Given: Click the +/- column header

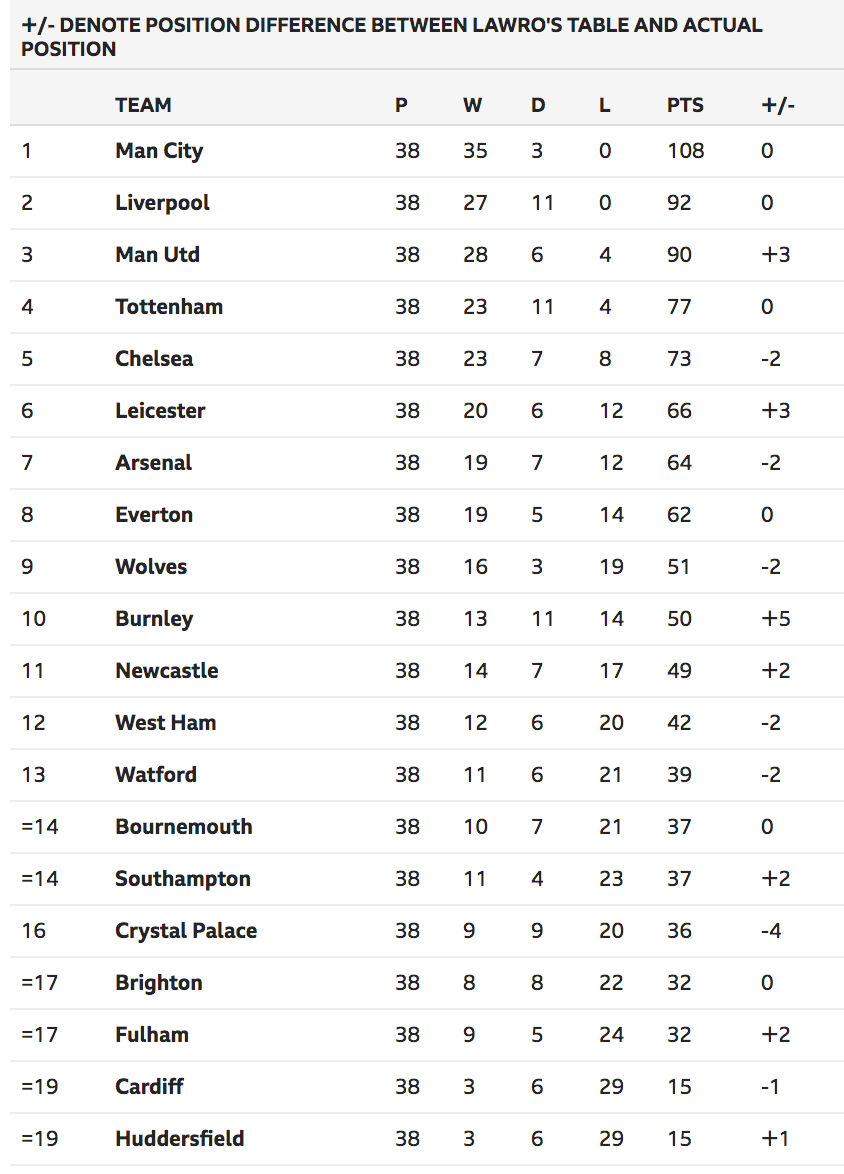Looking at the screenshot, I should (778, 105).
